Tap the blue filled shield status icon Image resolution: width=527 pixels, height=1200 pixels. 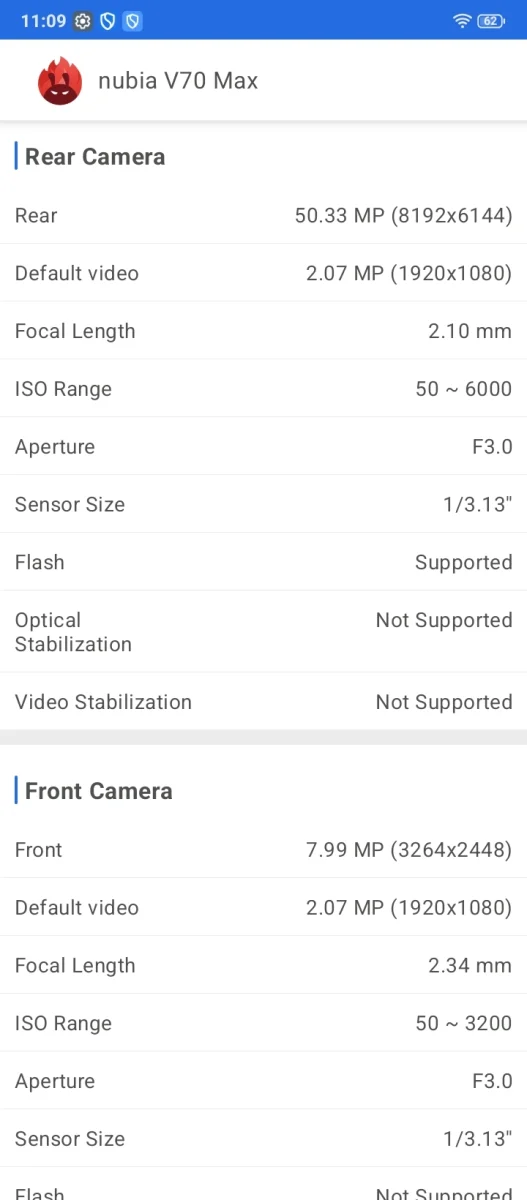click(x=132, y=21)
